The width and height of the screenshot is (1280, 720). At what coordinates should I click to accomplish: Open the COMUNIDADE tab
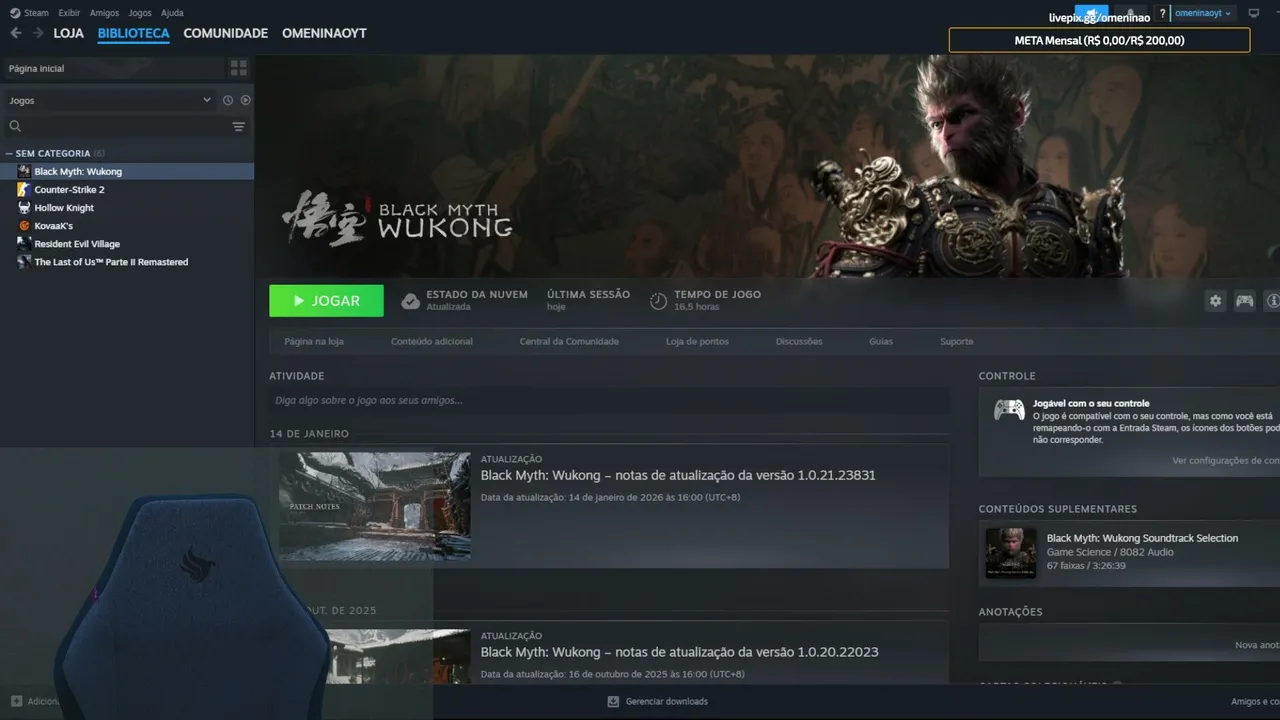pyautogui.click(x=226, y=33)
